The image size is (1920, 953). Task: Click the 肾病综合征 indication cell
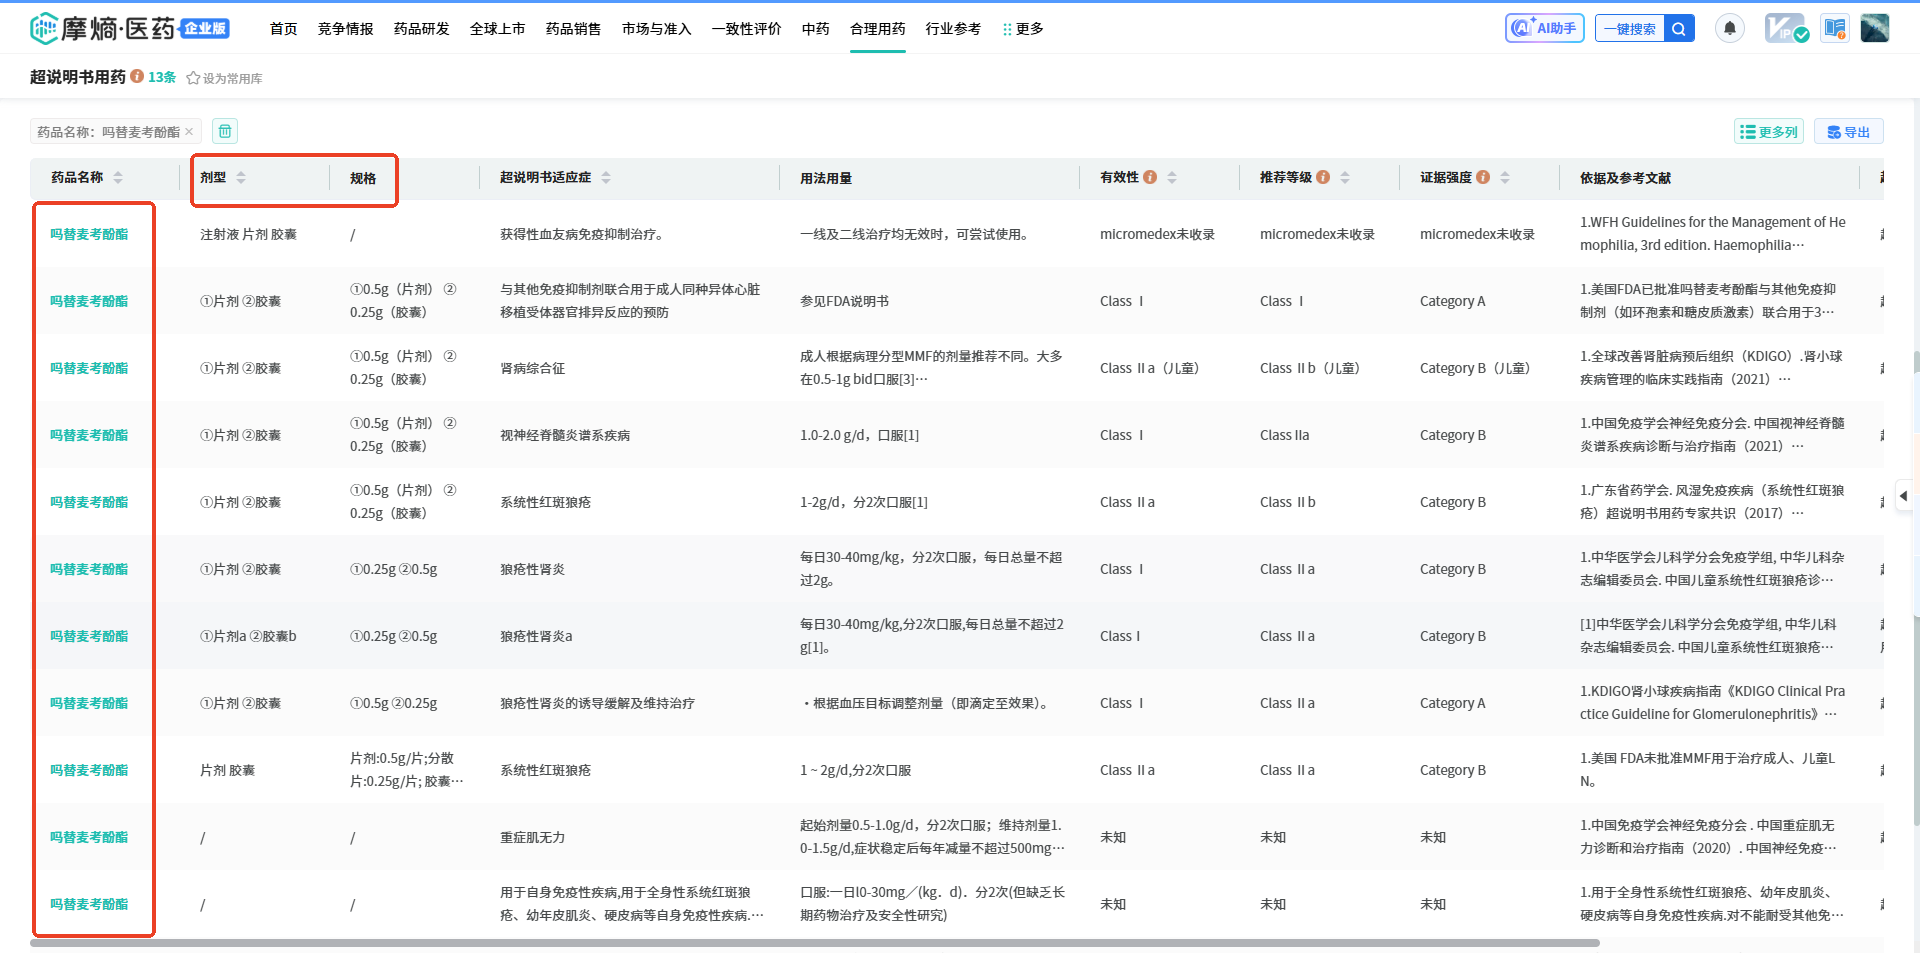tap(532, 368)
